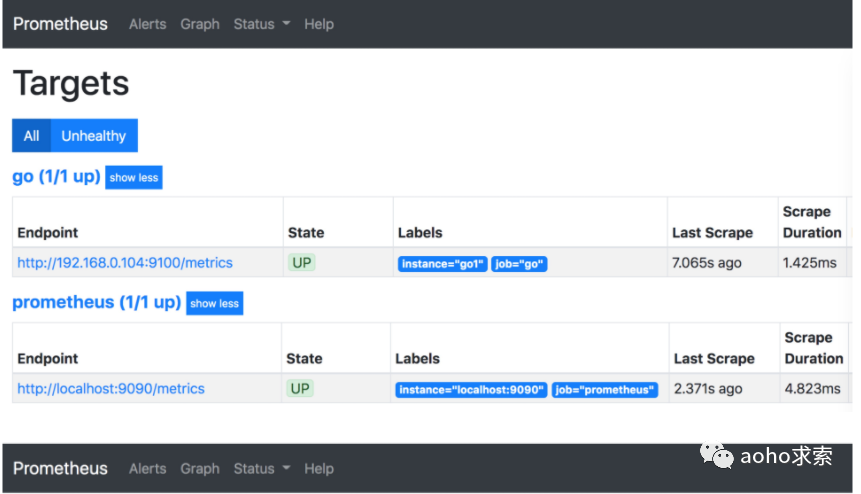Expand the Status dropdown in top navbar
This screenshot has width=861, height=494.
click(x=261, y=24)
